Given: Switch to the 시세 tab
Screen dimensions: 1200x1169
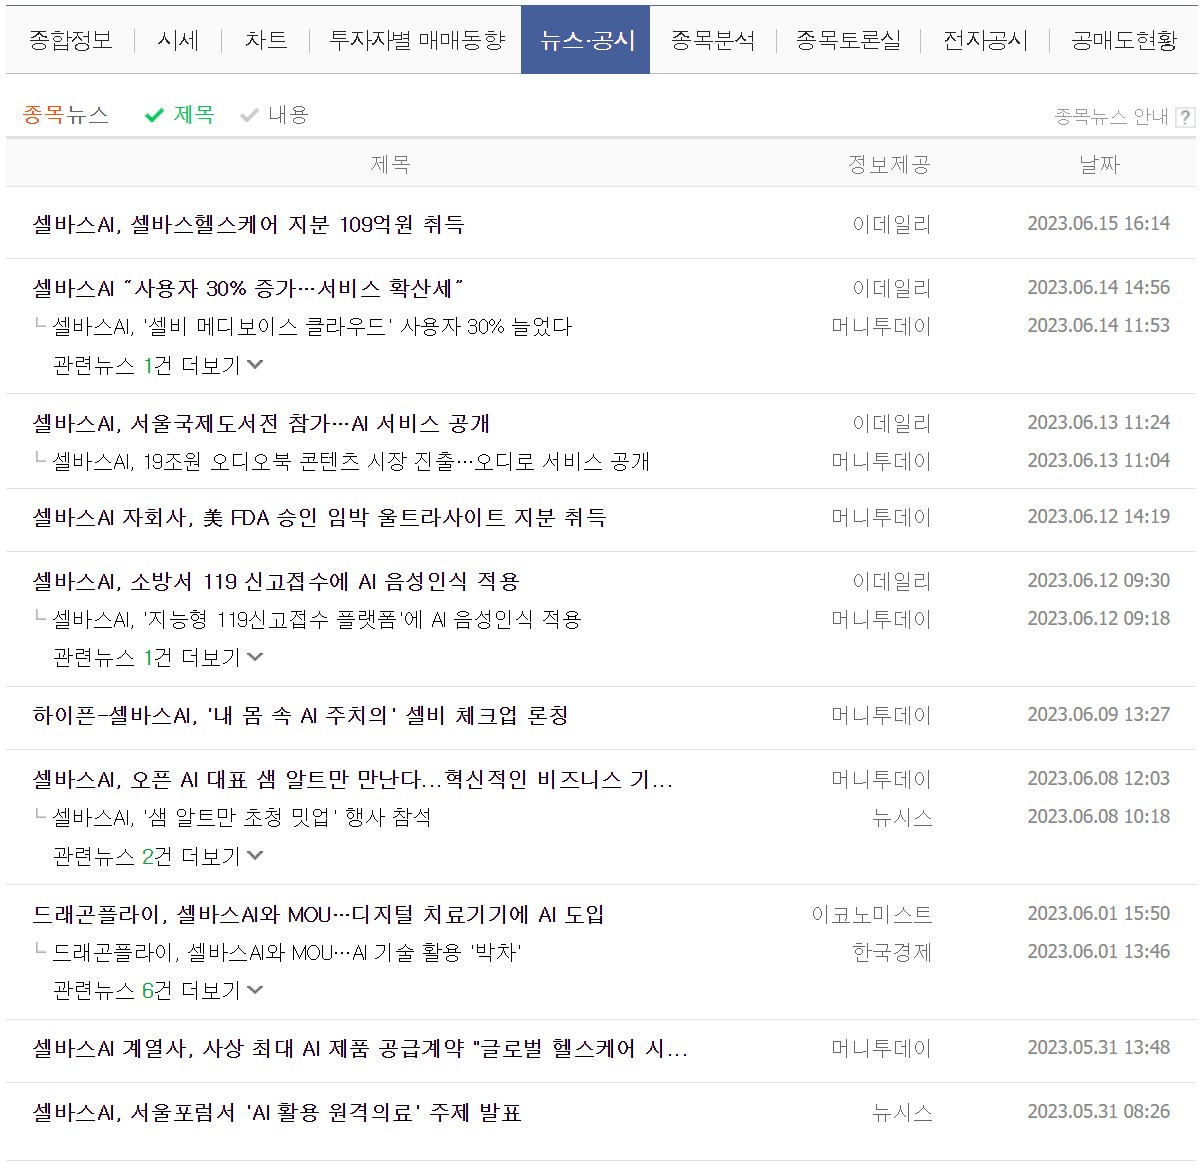Looking at the screenshot, I should (x=178, y=40).
